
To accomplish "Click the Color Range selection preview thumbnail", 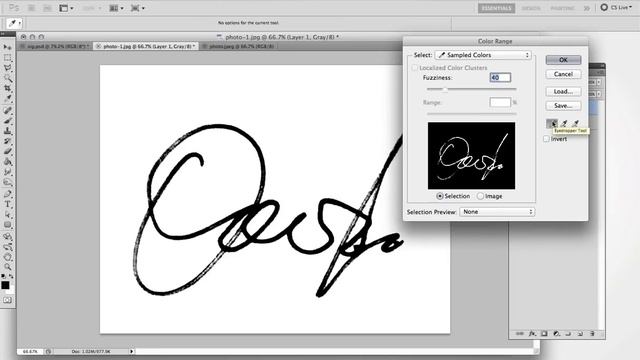I will point(471,156).
